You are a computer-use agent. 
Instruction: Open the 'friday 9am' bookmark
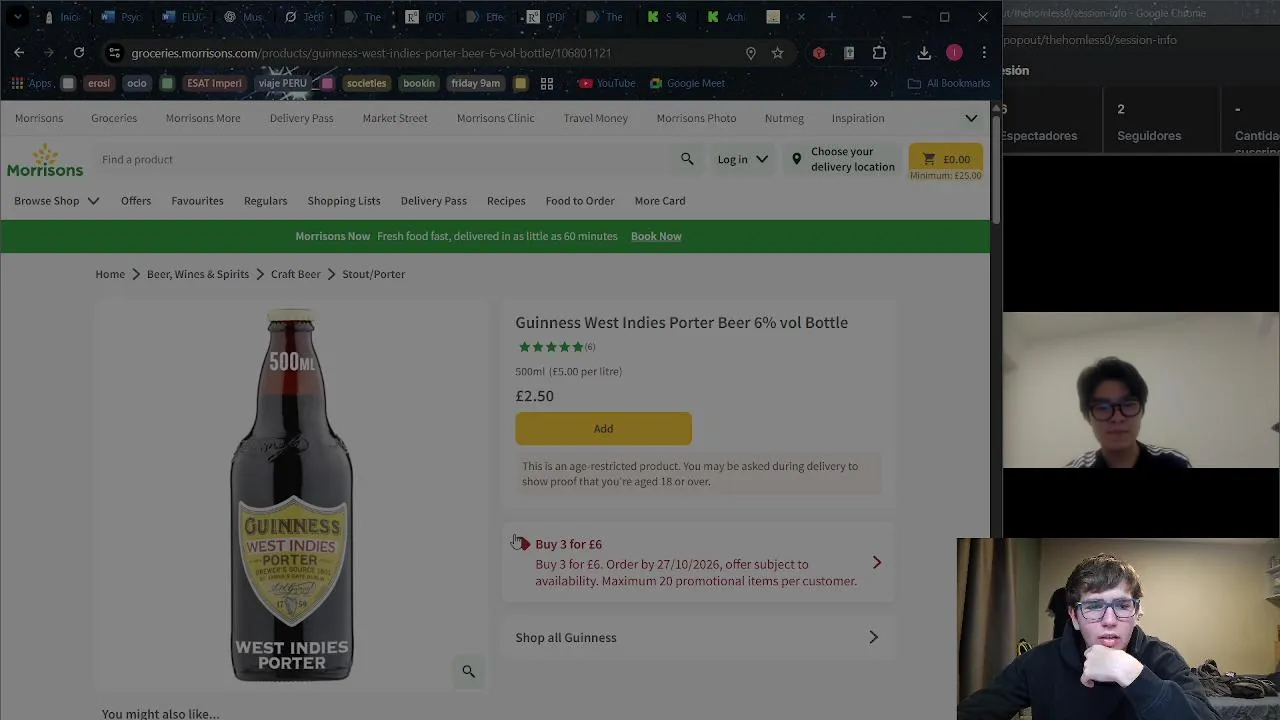(x=475, y=83)
